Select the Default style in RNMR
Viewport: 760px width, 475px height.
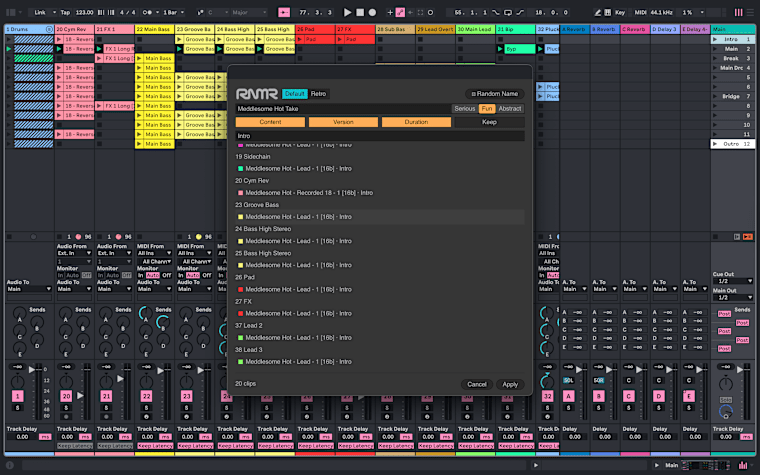294,94
